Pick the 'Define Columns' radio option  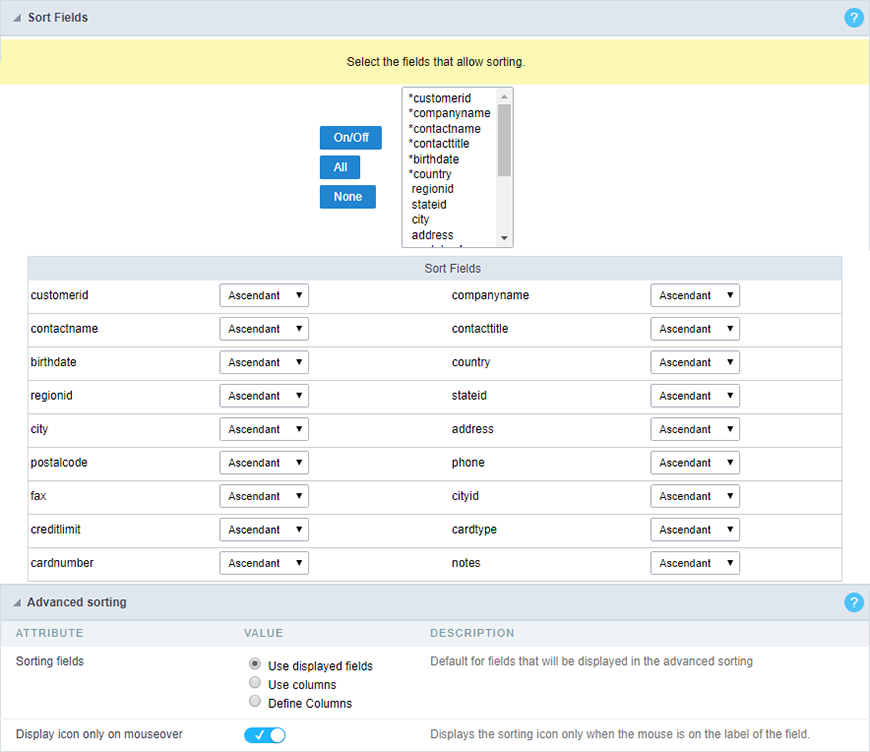(x=255, y=702)
